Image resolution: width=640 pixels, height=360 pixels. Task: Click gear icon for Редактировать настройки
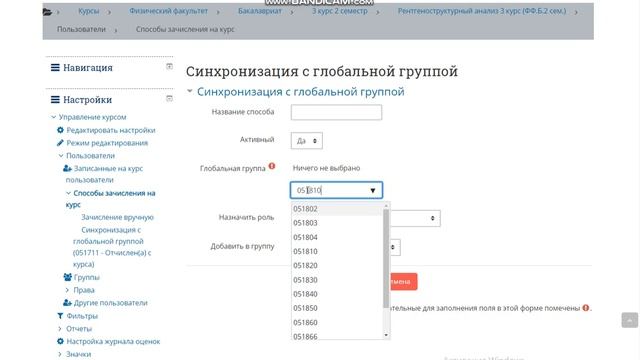[60, 130]
